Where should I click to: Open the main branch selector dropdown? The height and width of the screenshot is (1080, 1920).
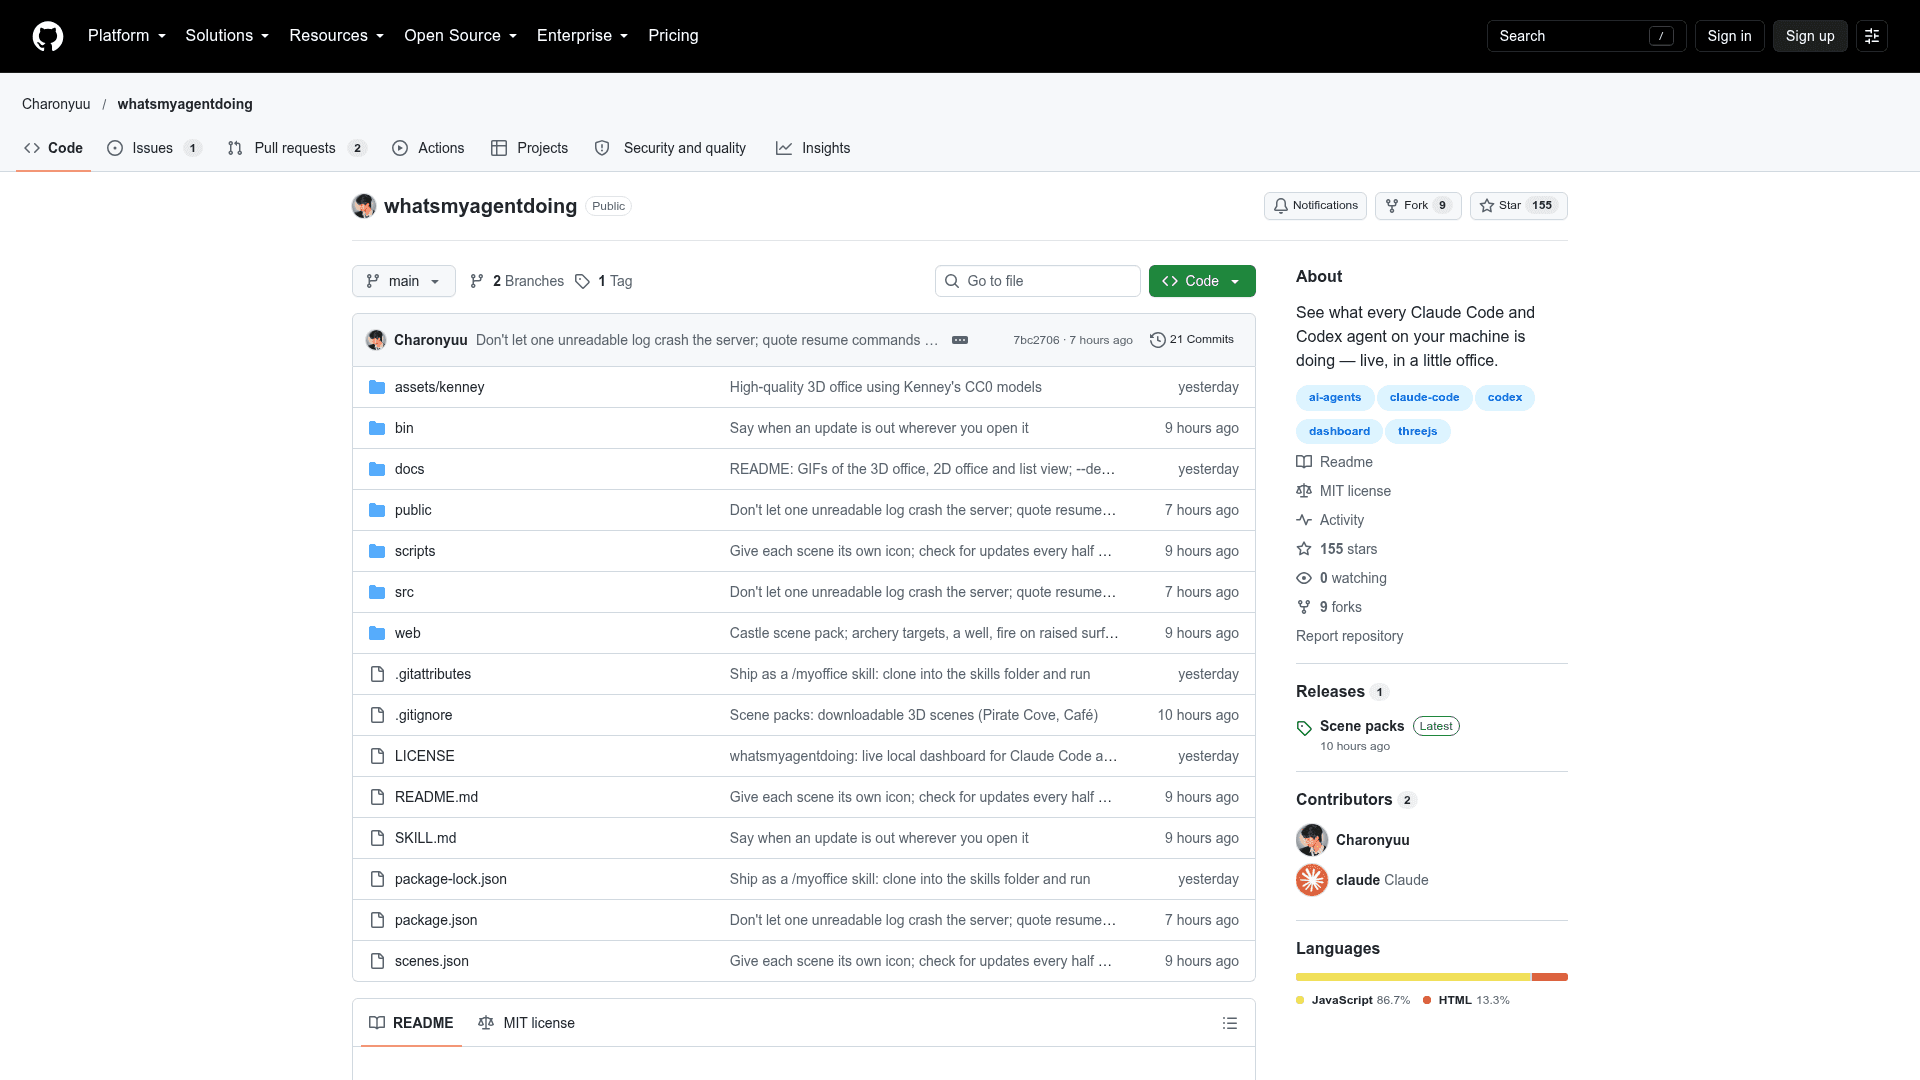tap(404, 281)
